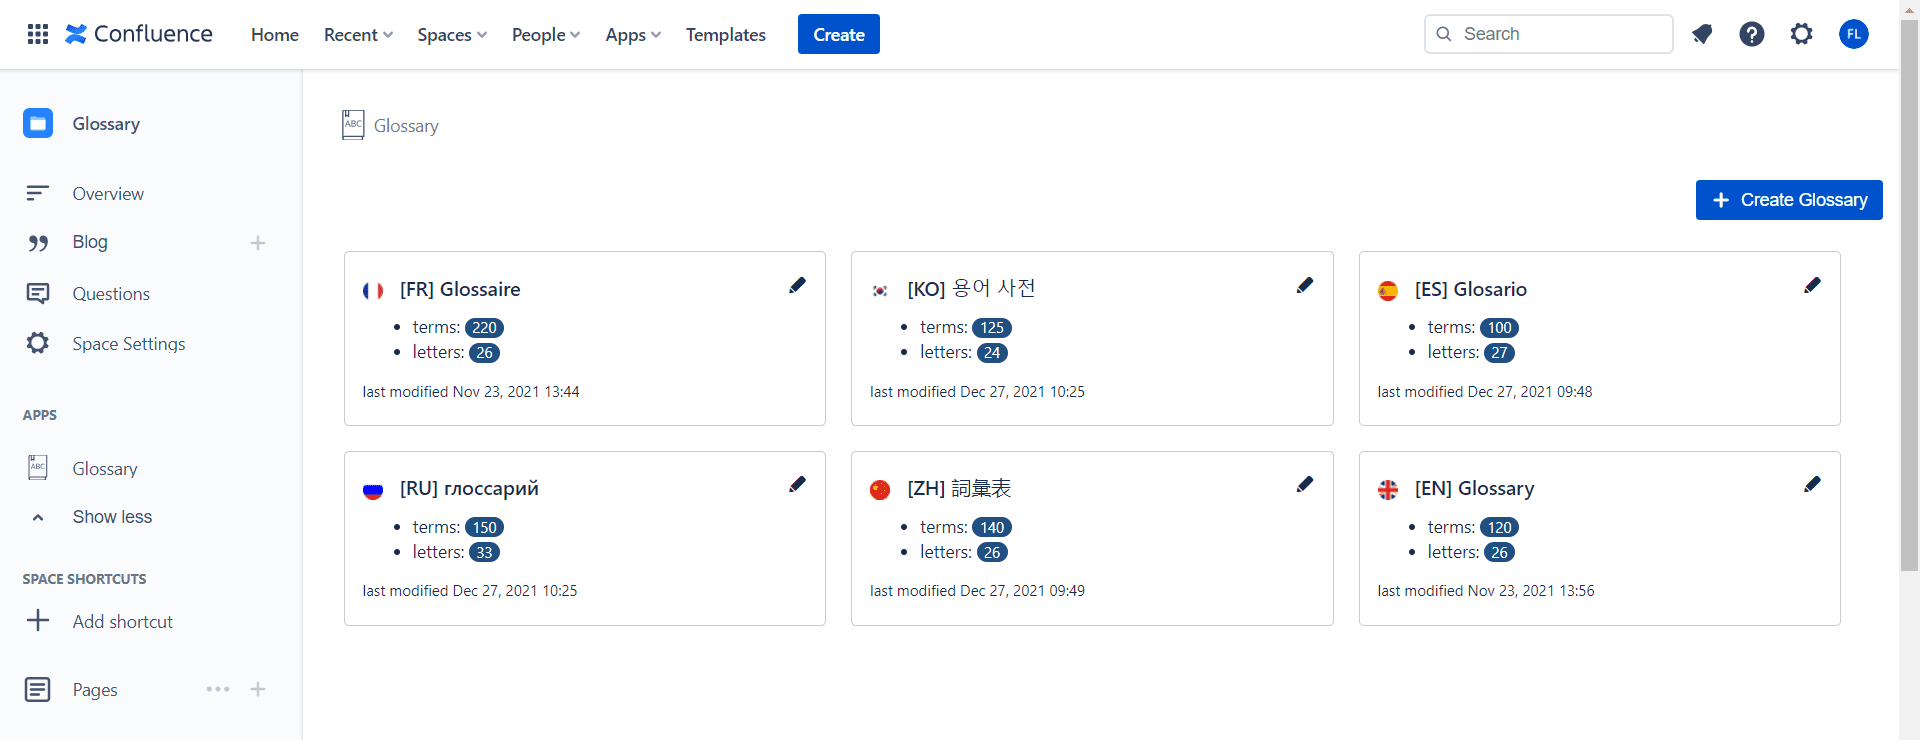Expand the Recent dropdown
Screen dimensions: 1920x740
point(359,35)
